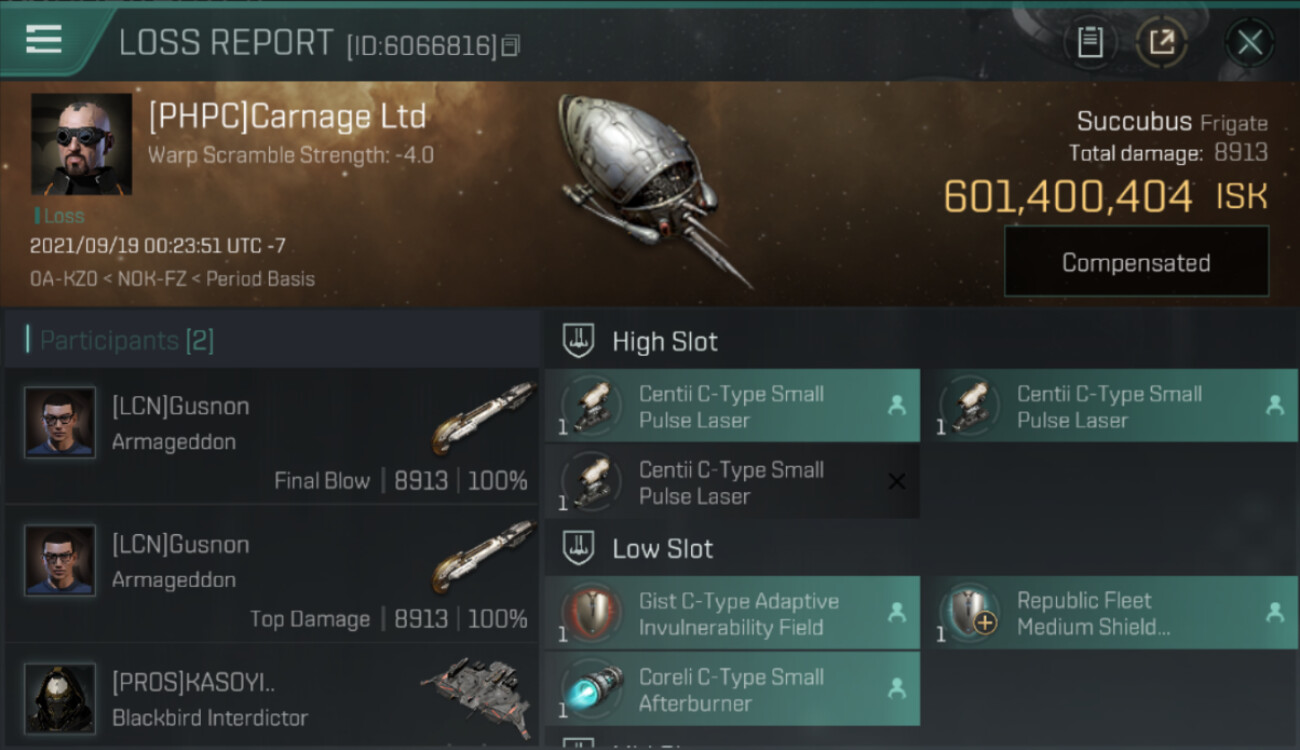Screen dimensions: 1300x750
Task: Select Gusnon Final Blow participant portrait
Action: click(60, 423)
